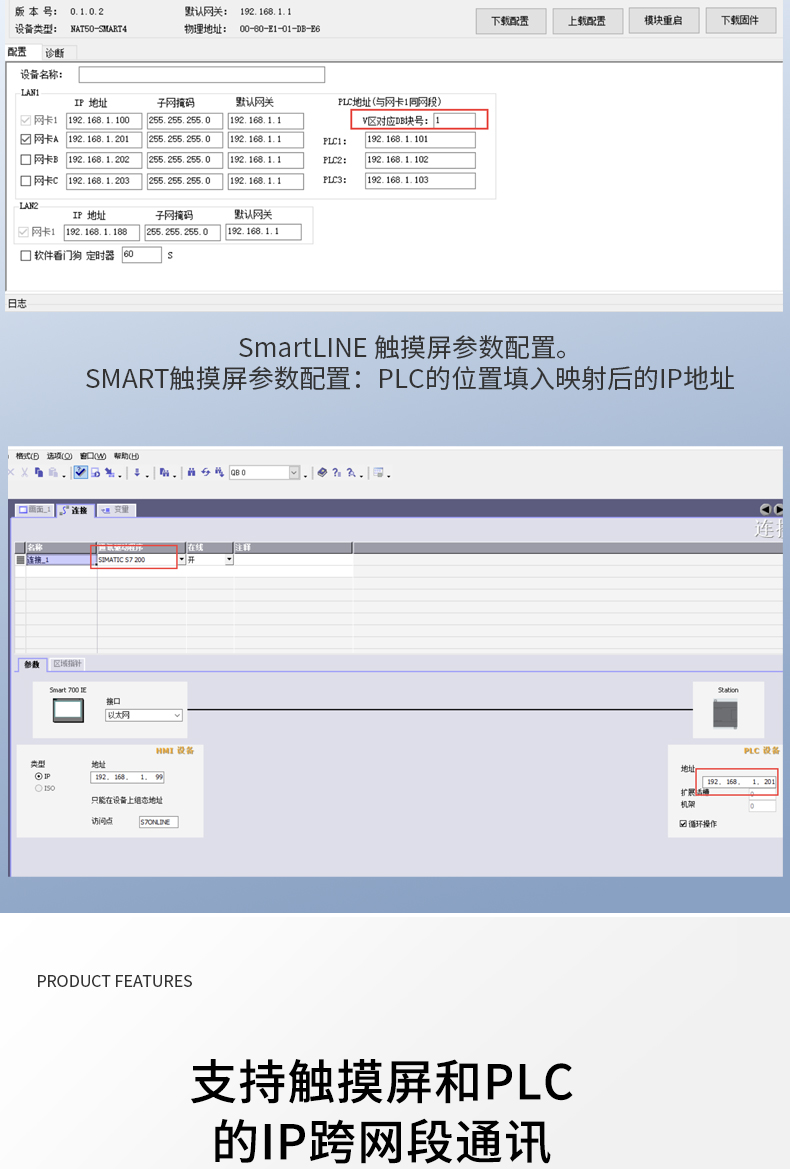Select the IP type radio button
Screen dimensions: 790x1169
(39, 777)
